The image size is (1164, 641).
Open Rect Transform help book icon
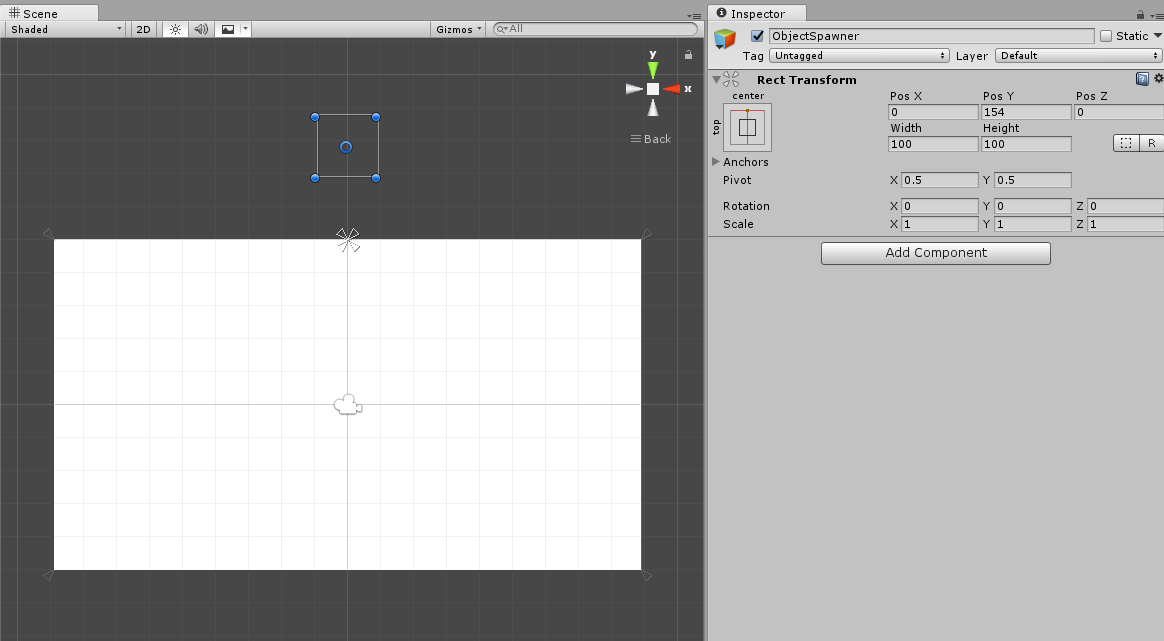(x=1142, y=79)
